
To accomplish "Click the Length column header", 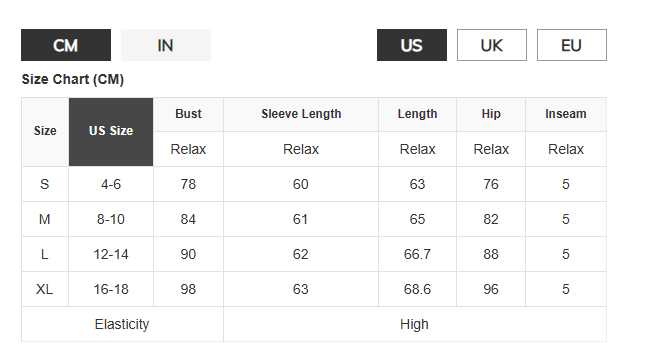I will tap(417, 115).
